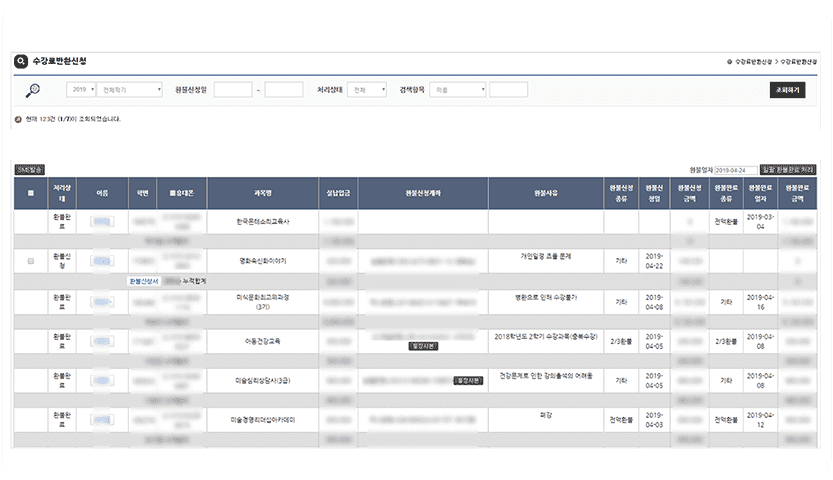Image resolution: width=833 pixels, height=480 pixels.
Task: Click the 환불일자 2019-04-24 date field
Action: click(x=736, y=170)
